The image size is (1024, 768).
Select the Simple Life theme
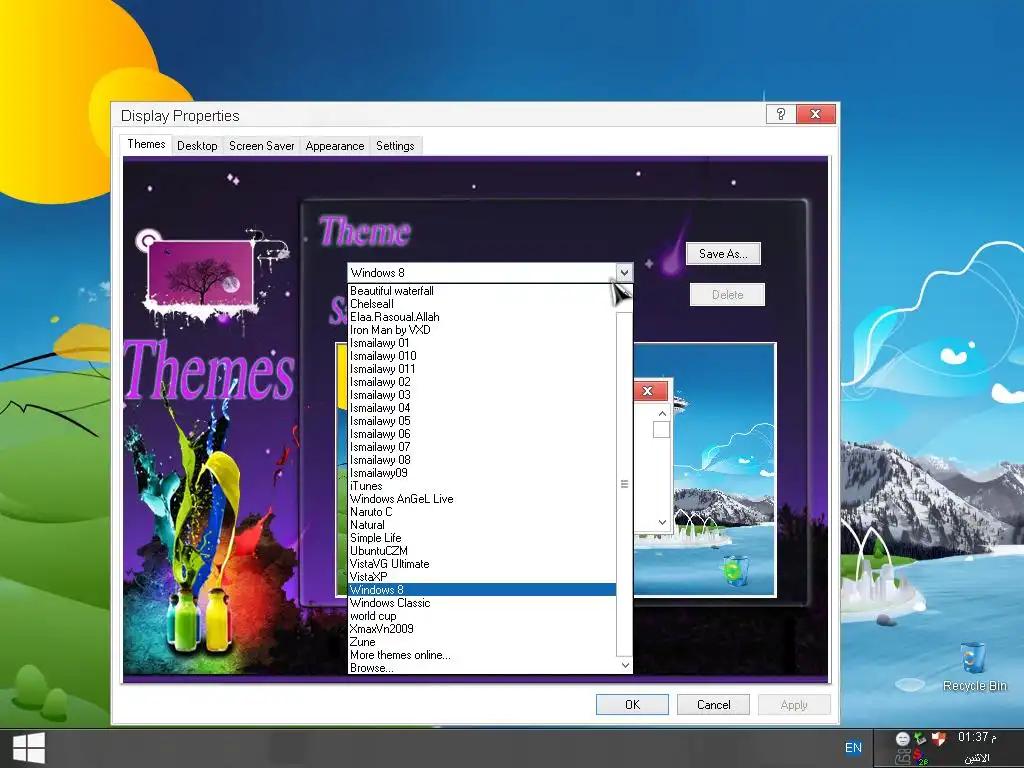click(483, 537)
